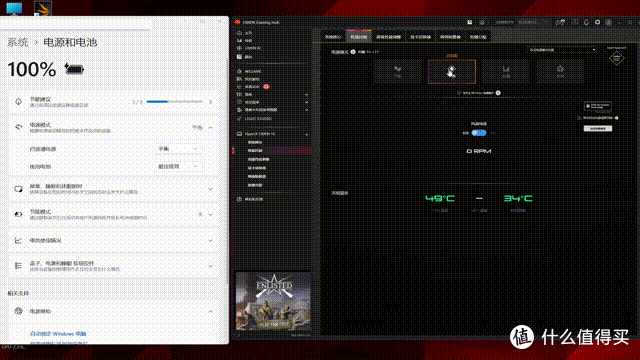Click the energy recommendations progress bar
The width and height of the screenshot is (640, 360).
[x=174, y=102]
